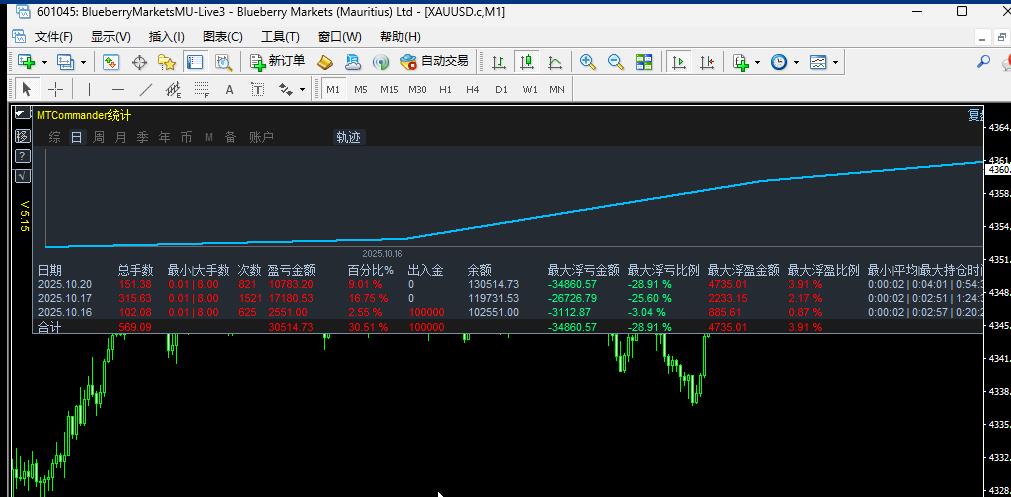Viewport: 1011px width, 497px height.
Task: Switch to M15 timeframe
Action: point(389,89)
